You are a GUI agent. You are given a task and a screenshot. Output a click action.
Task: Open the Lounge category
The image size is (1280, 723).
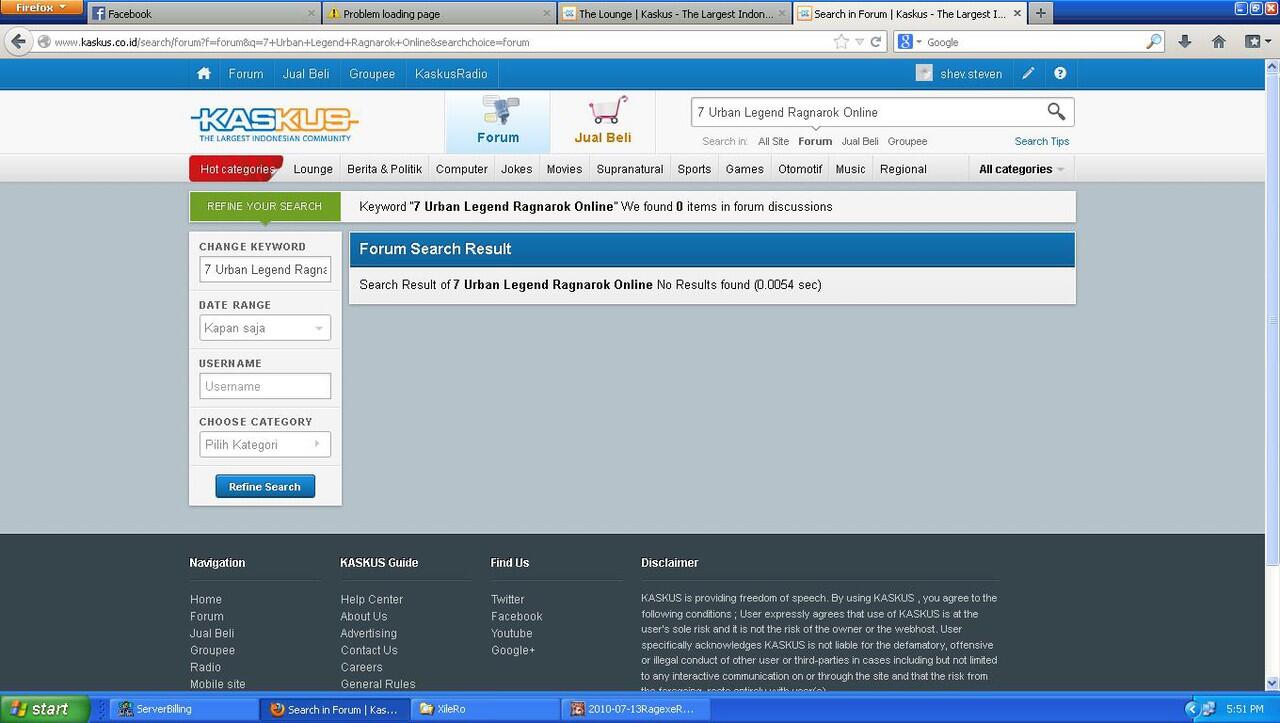coord(313,169)
